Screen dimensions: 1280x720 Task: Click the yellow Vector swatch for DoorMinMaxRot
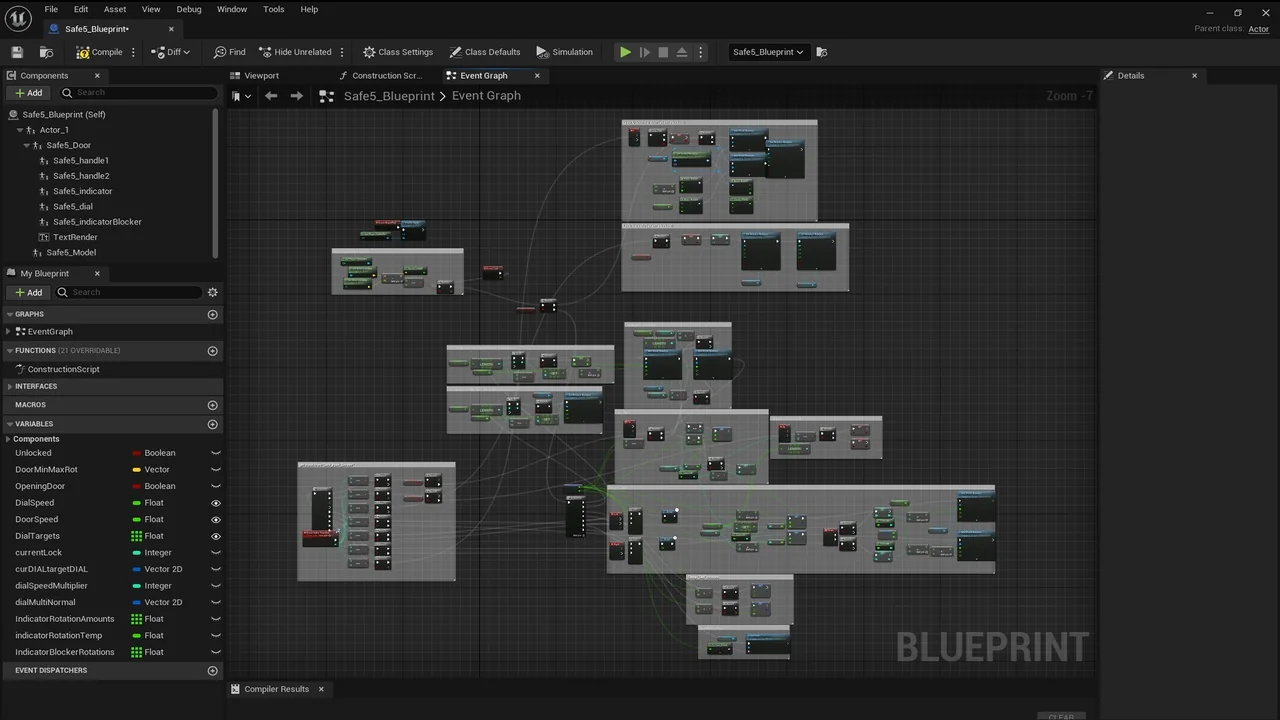pos(137,470)
